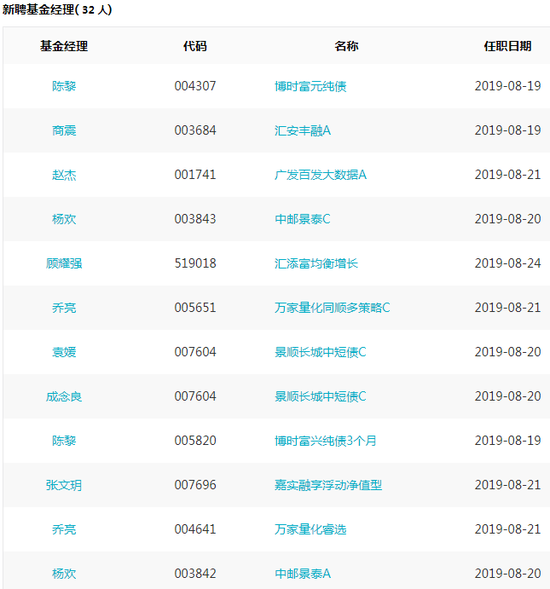
Task: Select fund code 007696
Action: tap(195, 485)
